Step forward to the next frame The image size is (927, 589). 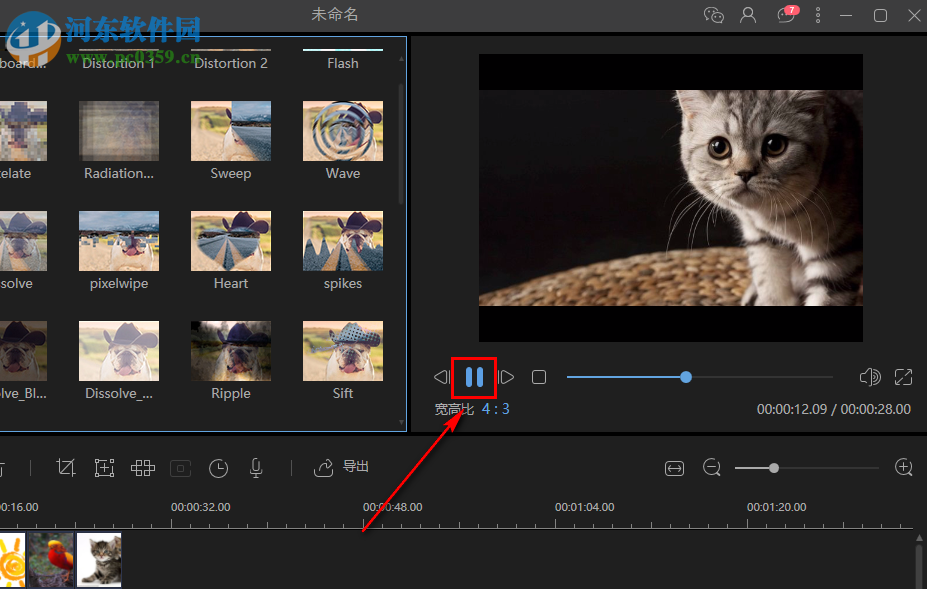pyautogui.click(x=507, y=377)
